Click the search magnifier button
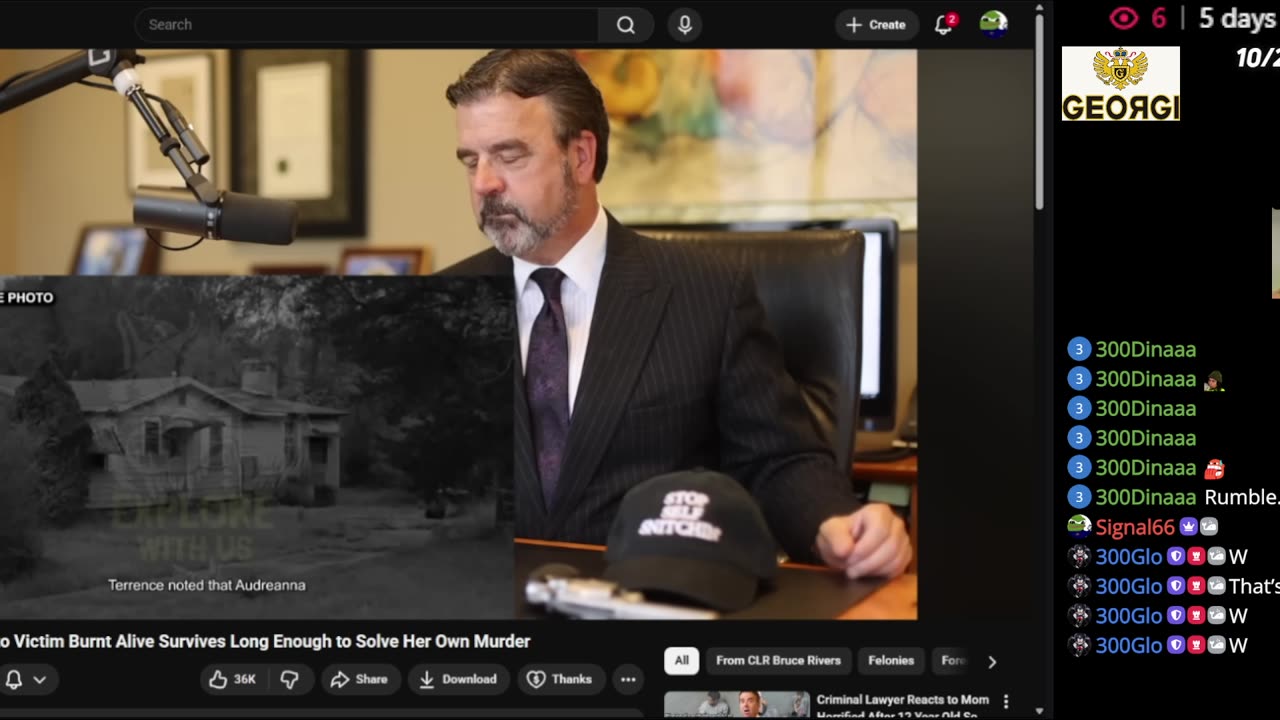1280x720 pixels. (626, 25)
